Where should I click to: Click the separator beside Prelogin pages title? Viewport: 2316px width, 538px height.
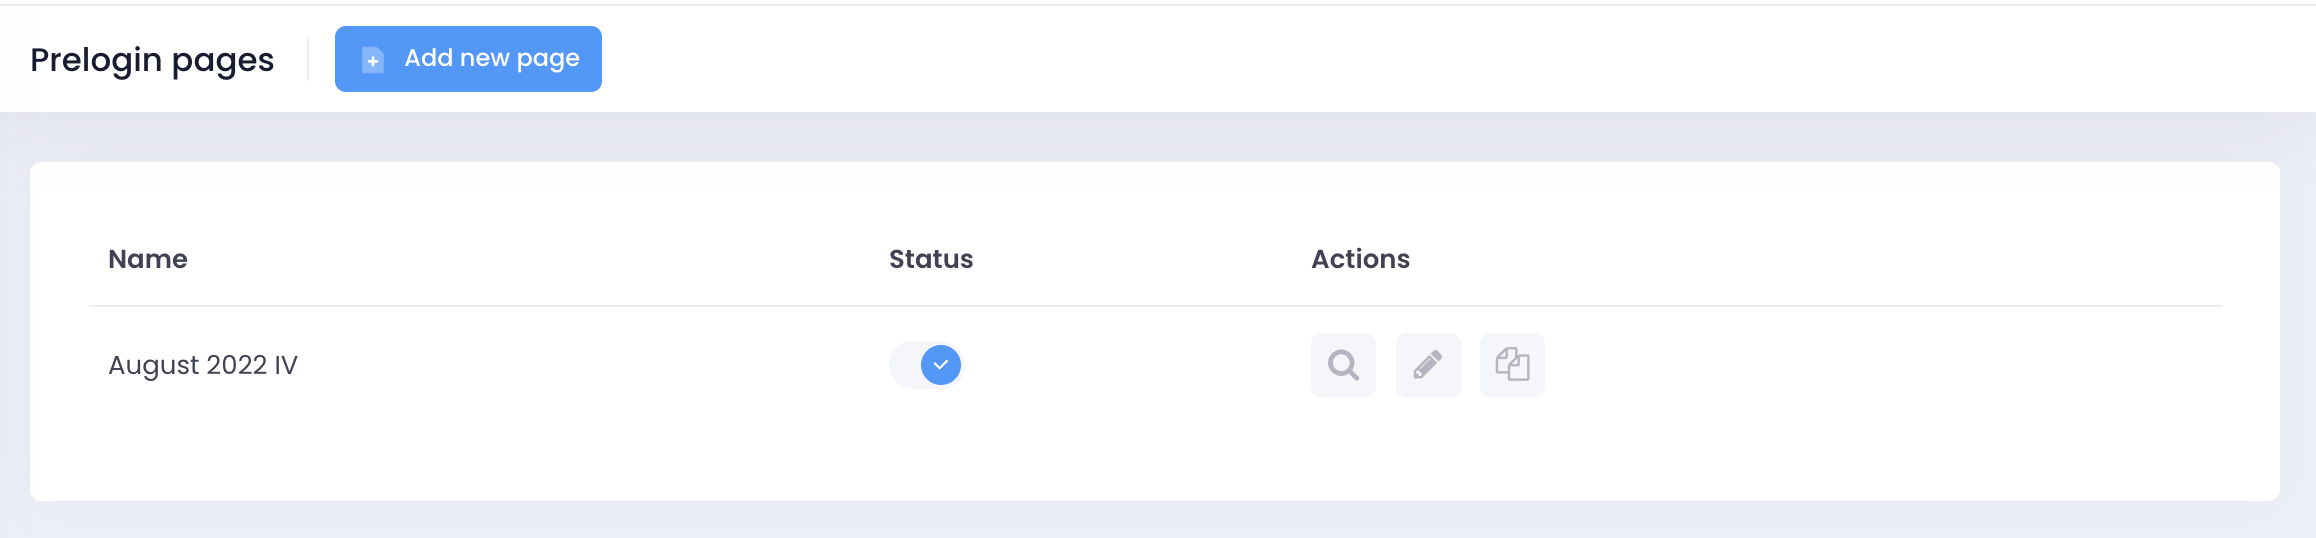(x=308, y=59)
